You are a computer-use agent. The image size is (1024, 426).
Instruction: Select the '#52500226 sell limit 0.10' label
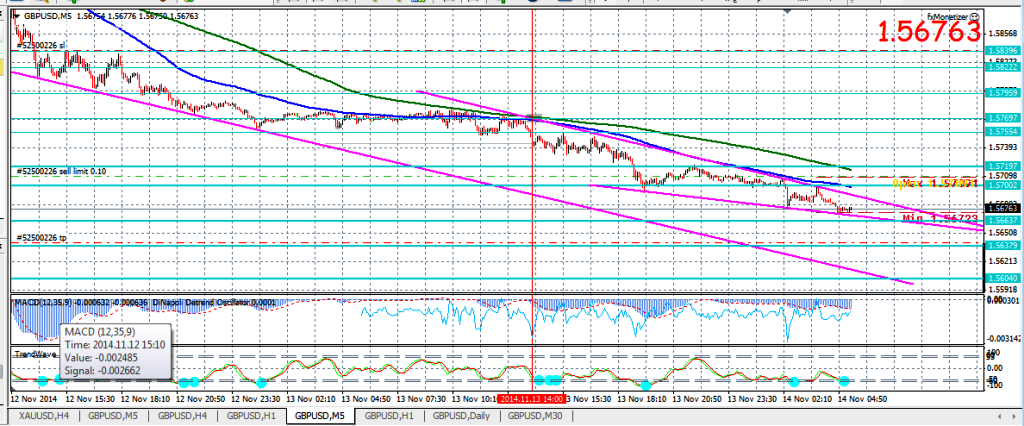point(61,171)
